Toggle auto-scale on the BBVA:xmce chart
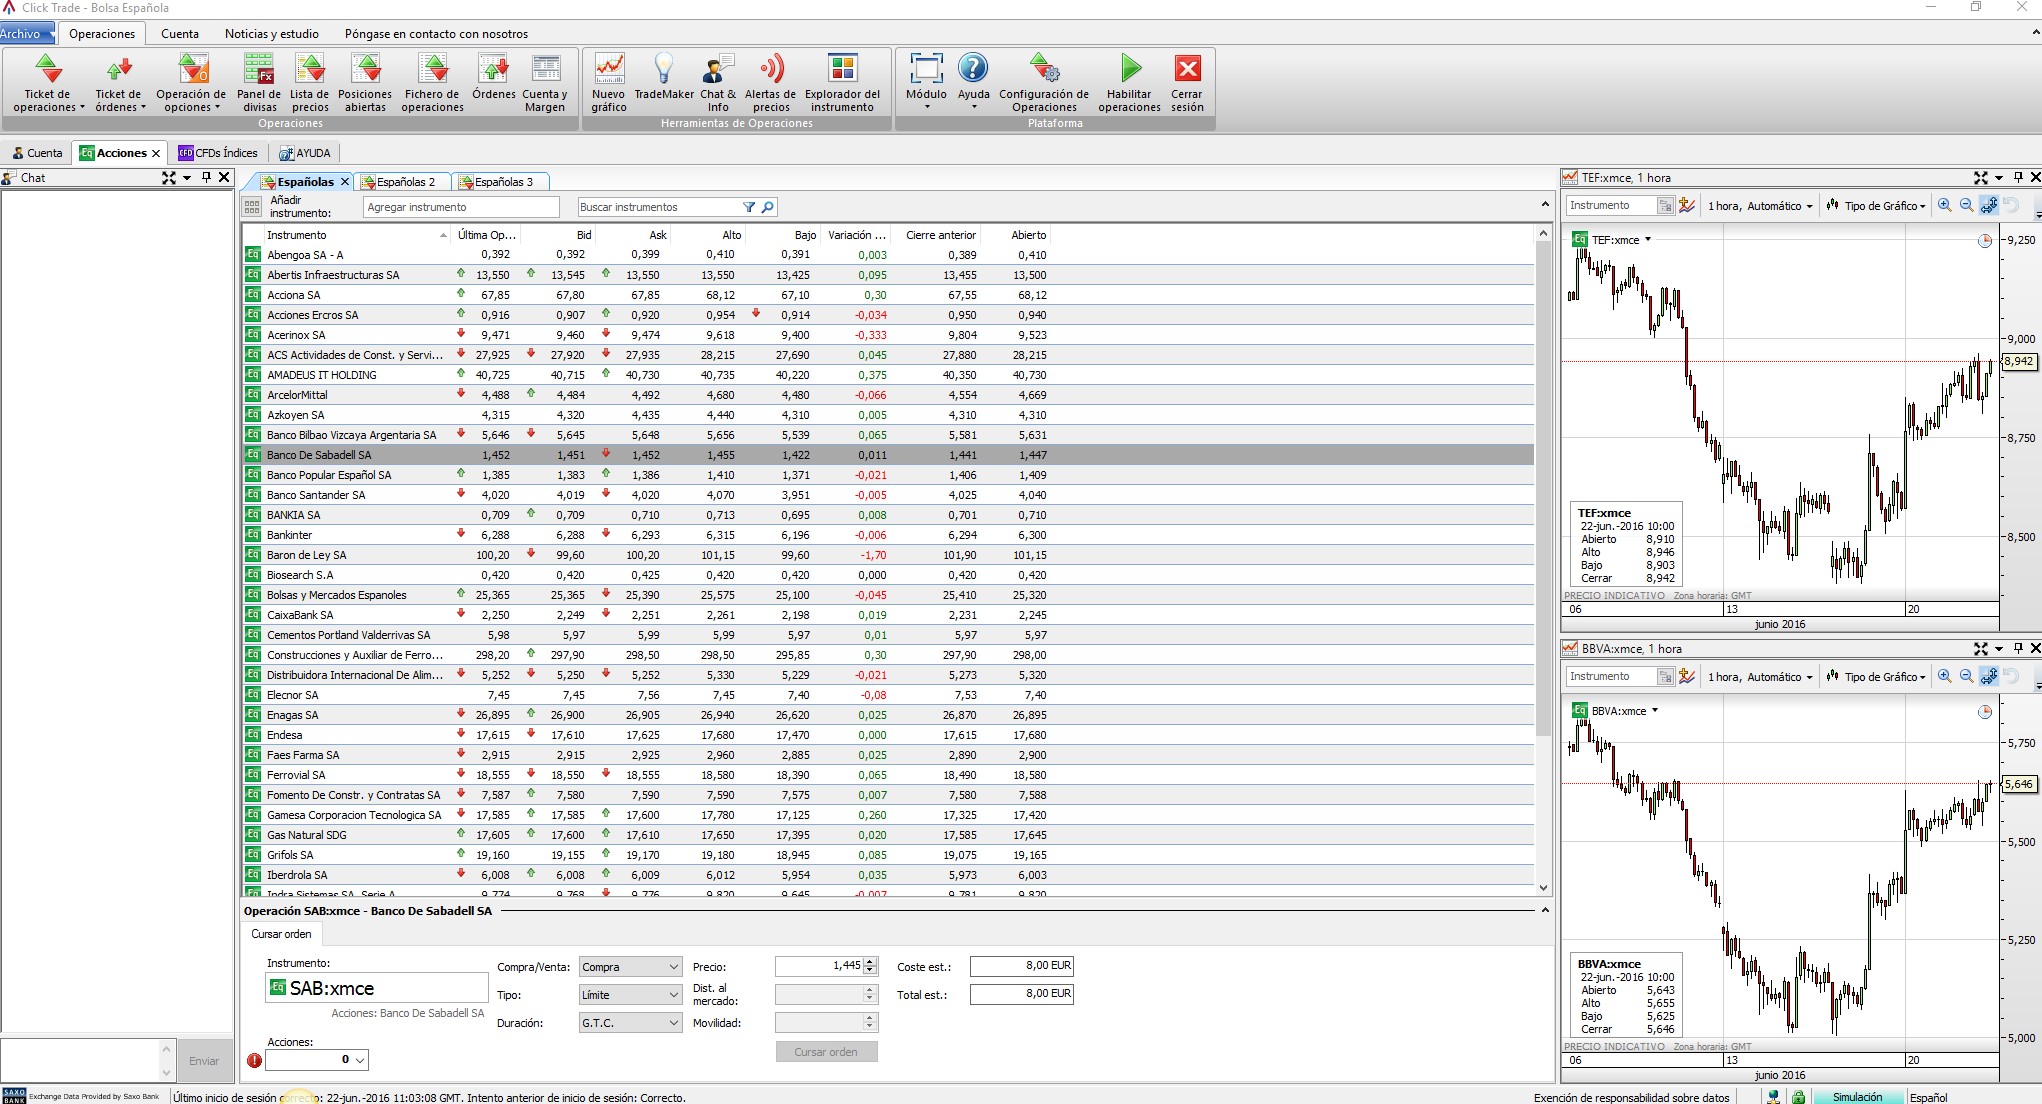2042x1104 pixels. (1989, 676)
